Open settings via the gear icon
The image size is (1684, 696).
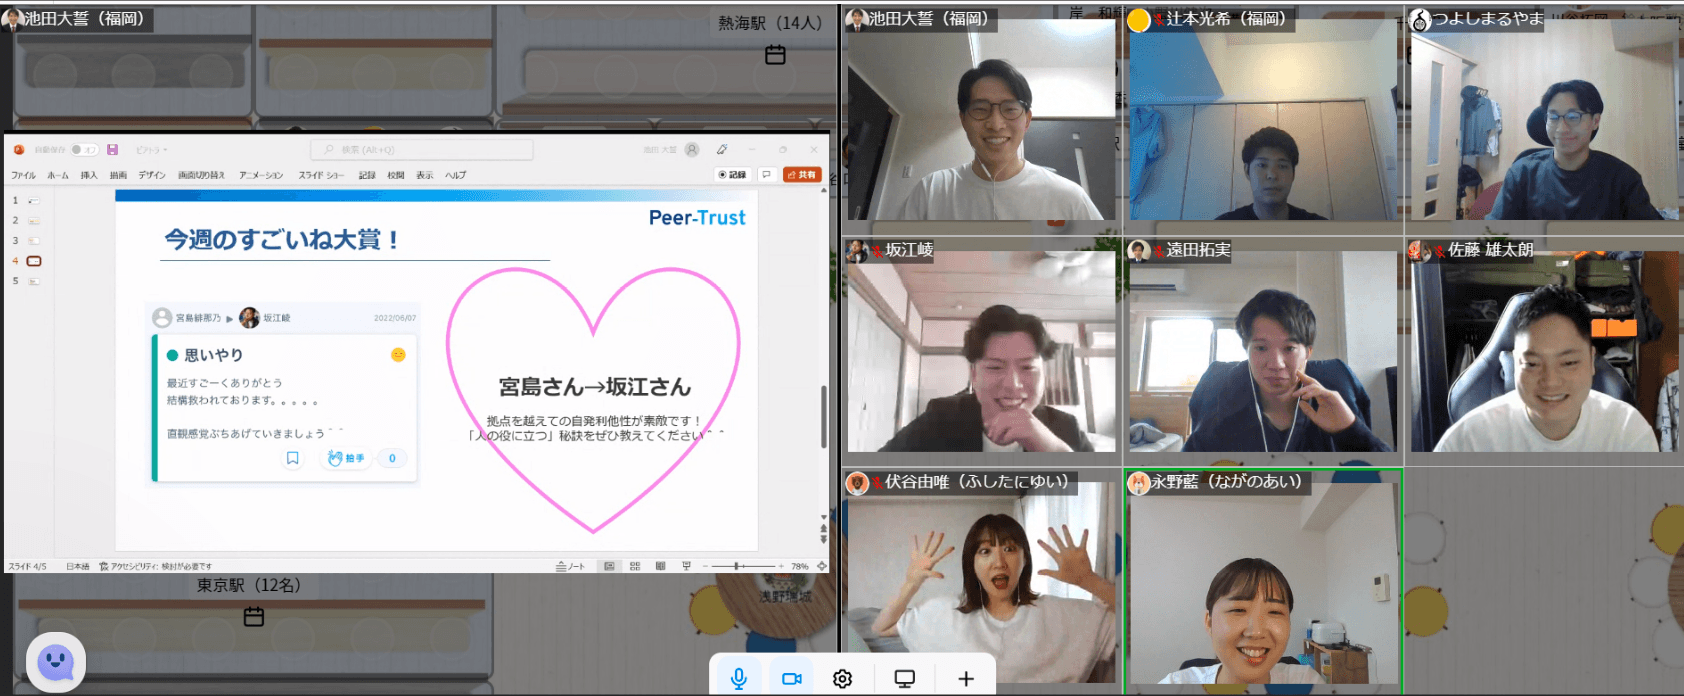point(843,678)
